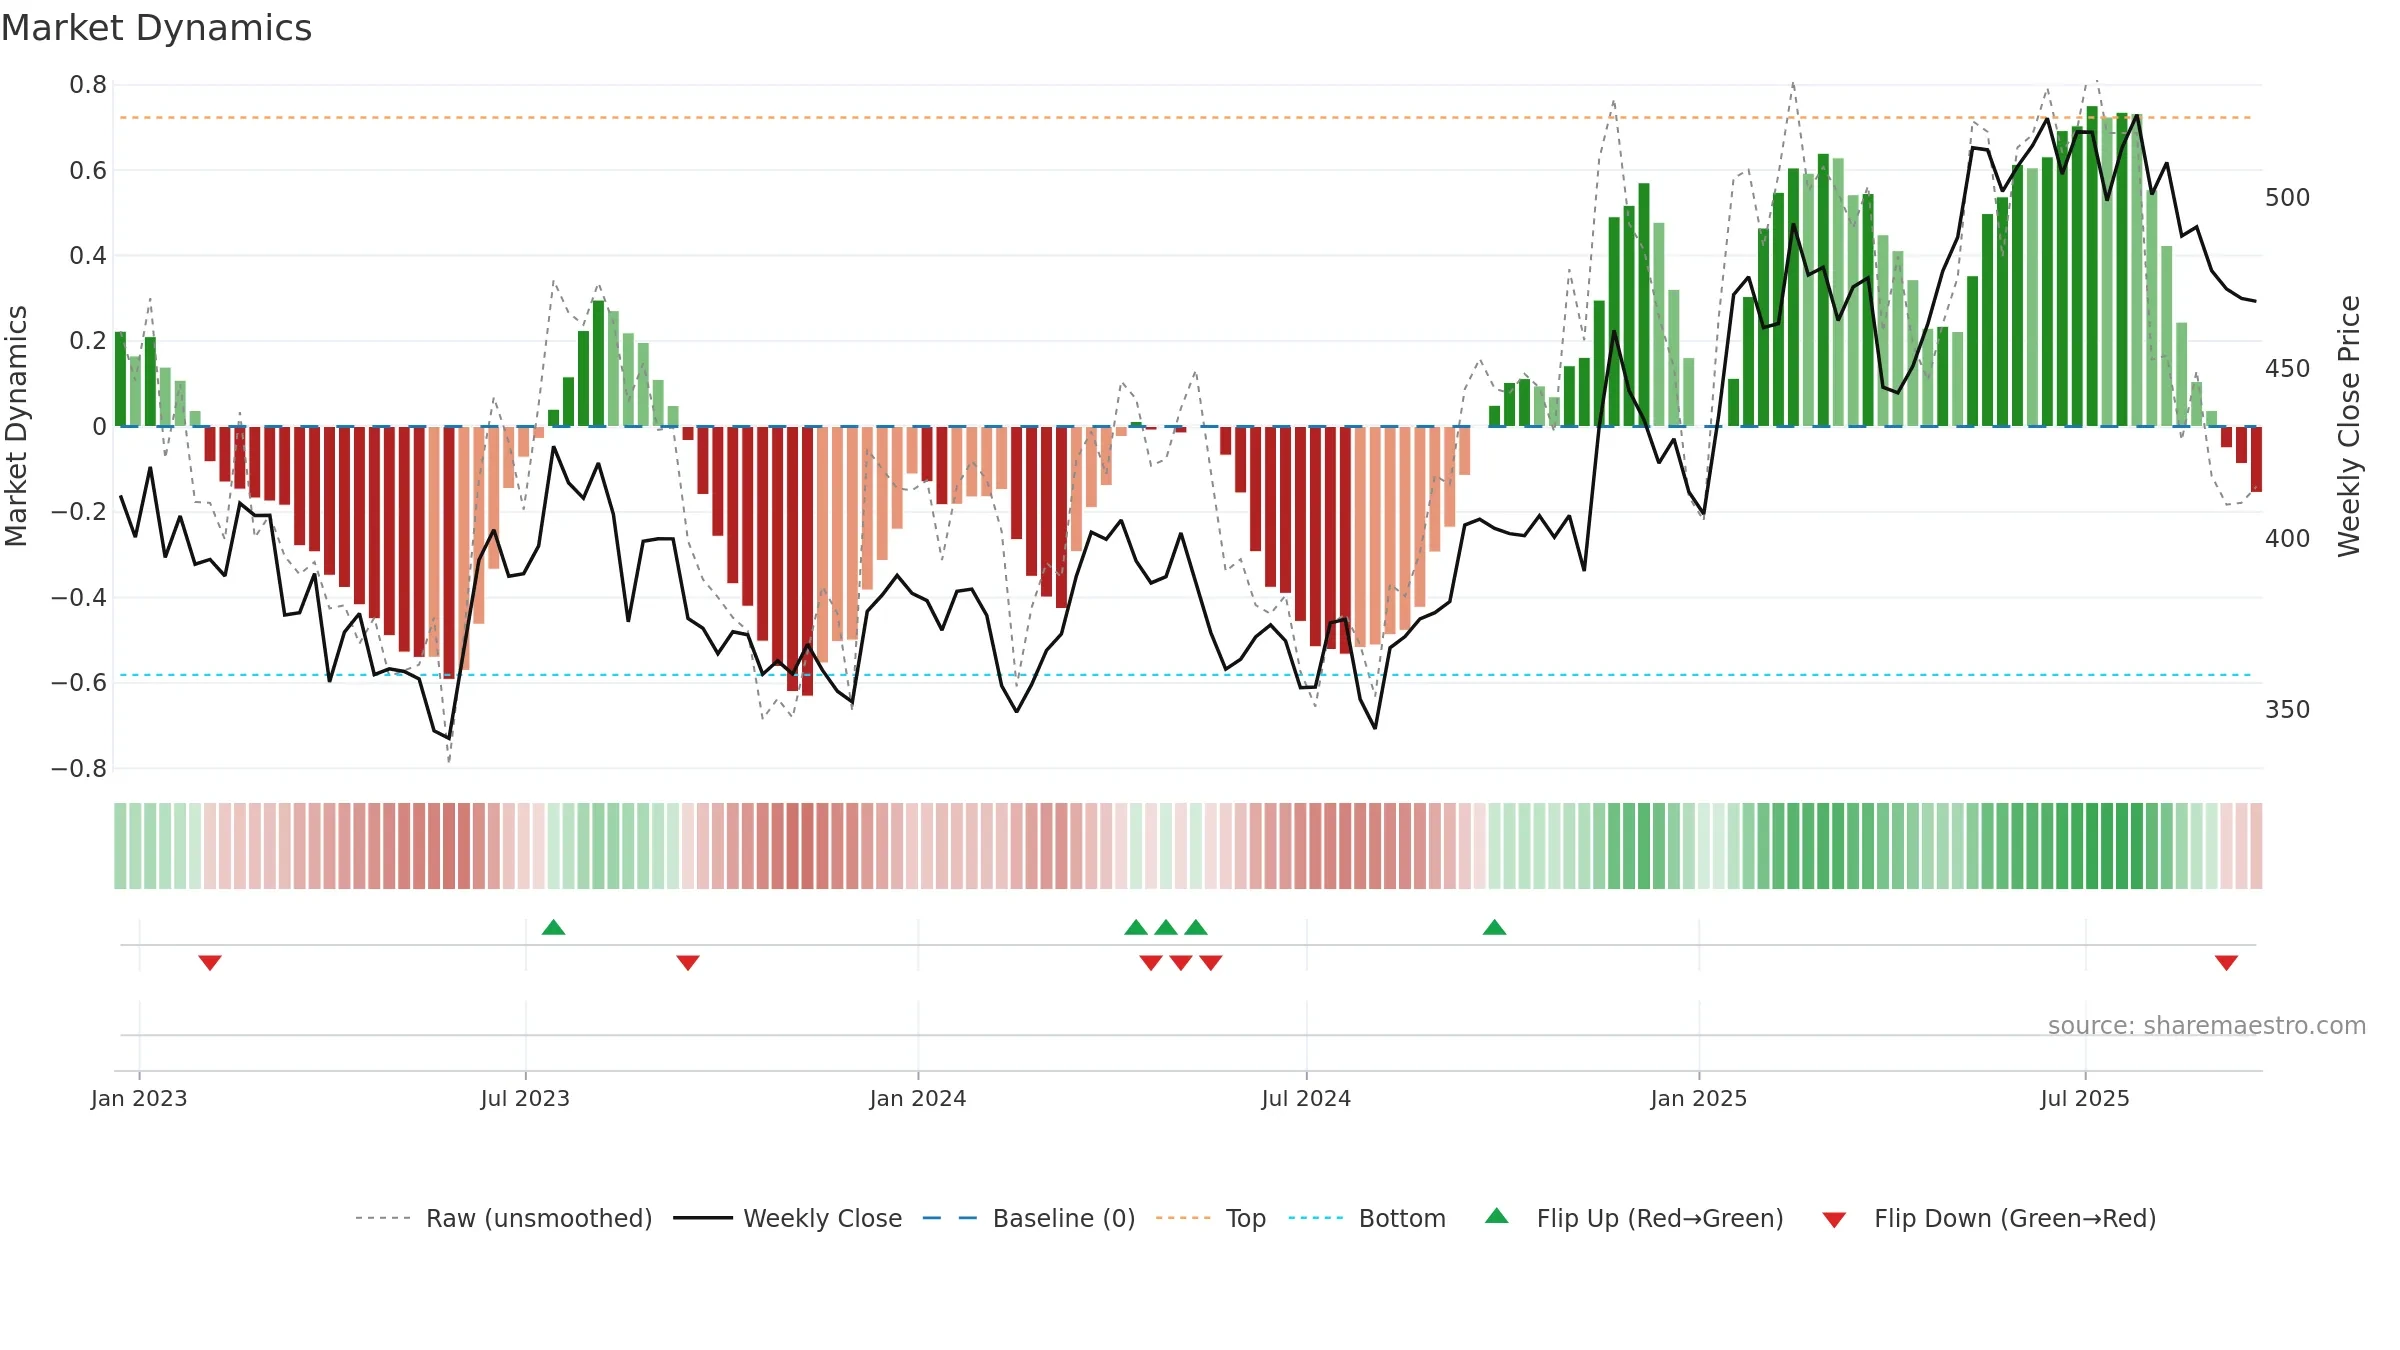
Task: Toggle the Weekly Close legend entry
Action: [788, 1218]
